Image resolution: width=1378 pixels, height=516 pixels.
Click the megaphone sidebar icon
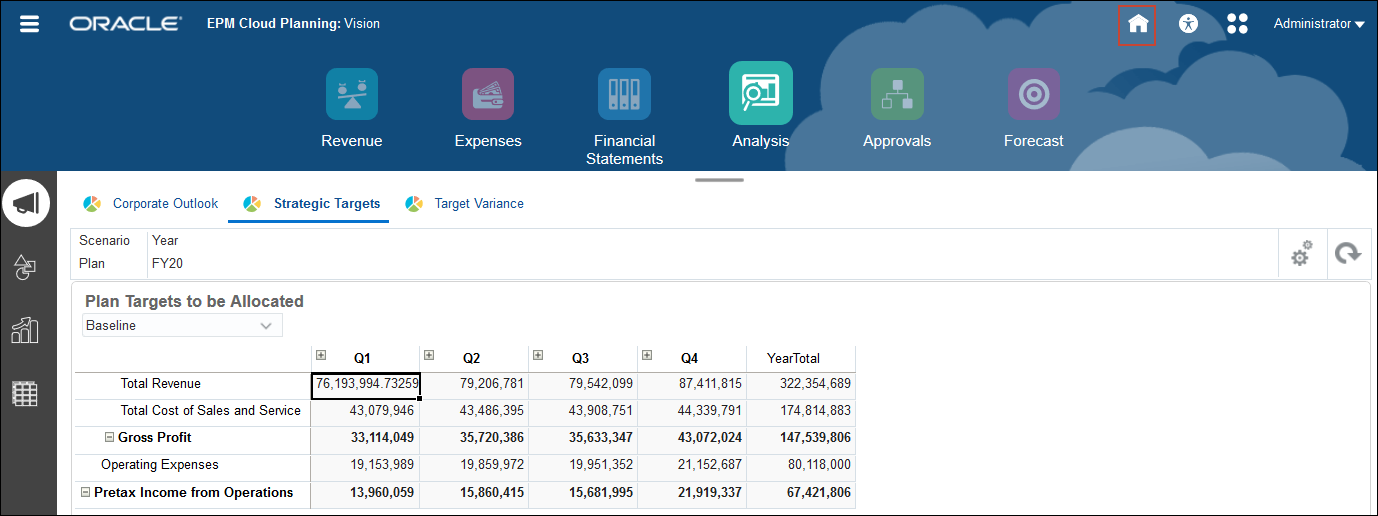pyautogui.click(x=27, y=204)
